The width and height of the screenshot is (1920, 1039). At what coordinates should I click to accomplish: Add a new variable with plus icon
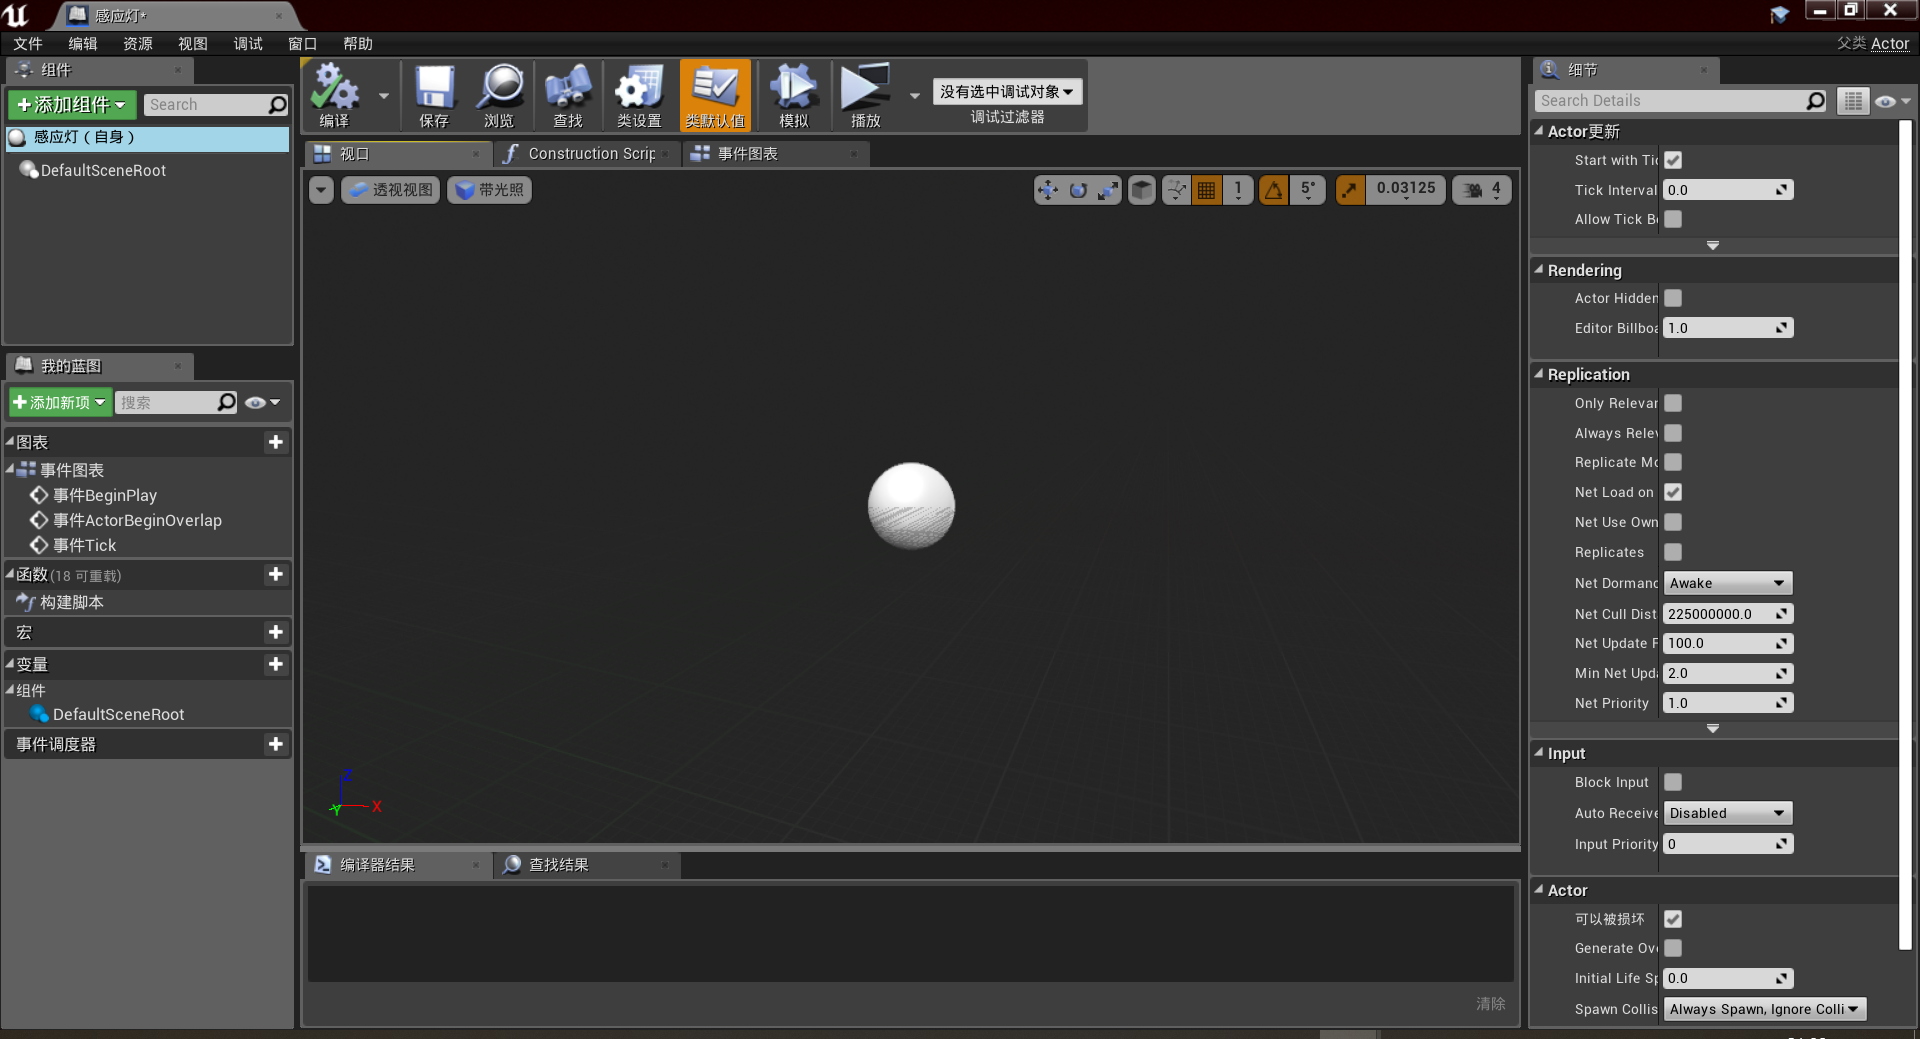point(276,664)
